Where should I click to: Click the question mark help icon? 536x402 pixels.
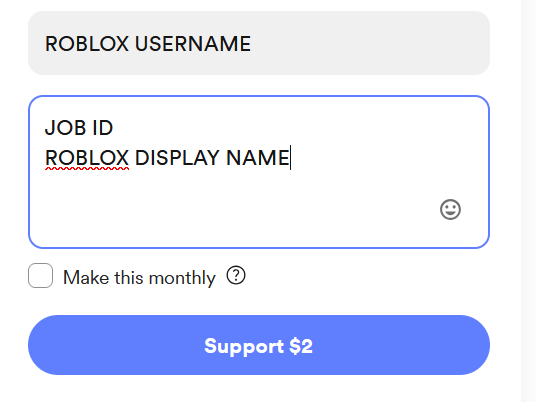(236, 275)
